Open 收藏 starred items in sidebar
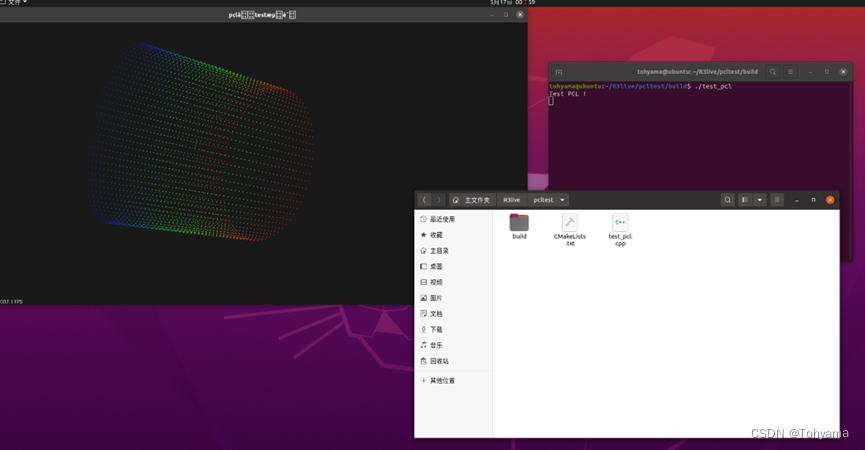This screenshot has height=450, width=865. pos(453,235)
